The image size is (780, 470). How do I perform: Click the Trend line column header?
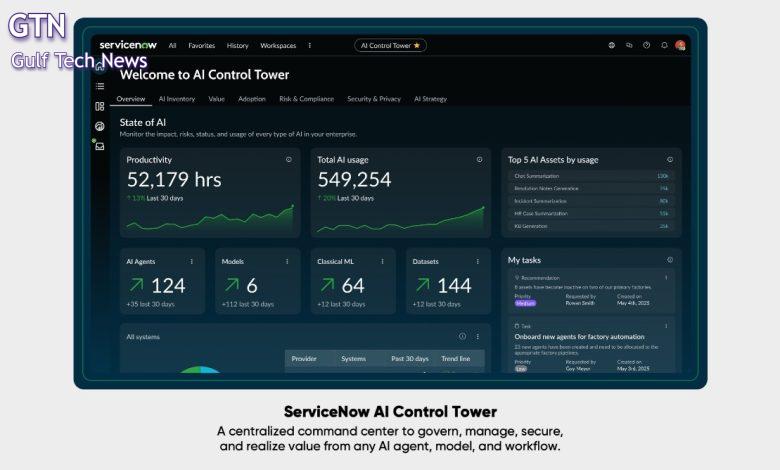click(457, 358)
